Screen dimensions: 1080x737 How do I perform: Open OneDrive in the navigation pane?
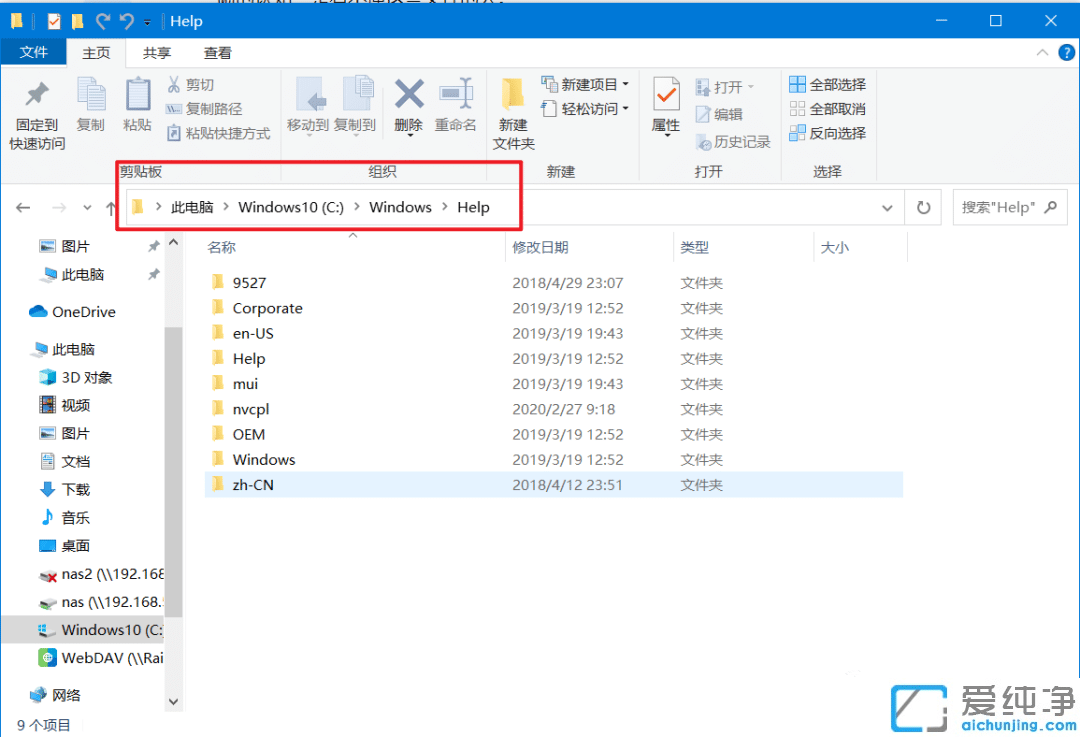72,312
